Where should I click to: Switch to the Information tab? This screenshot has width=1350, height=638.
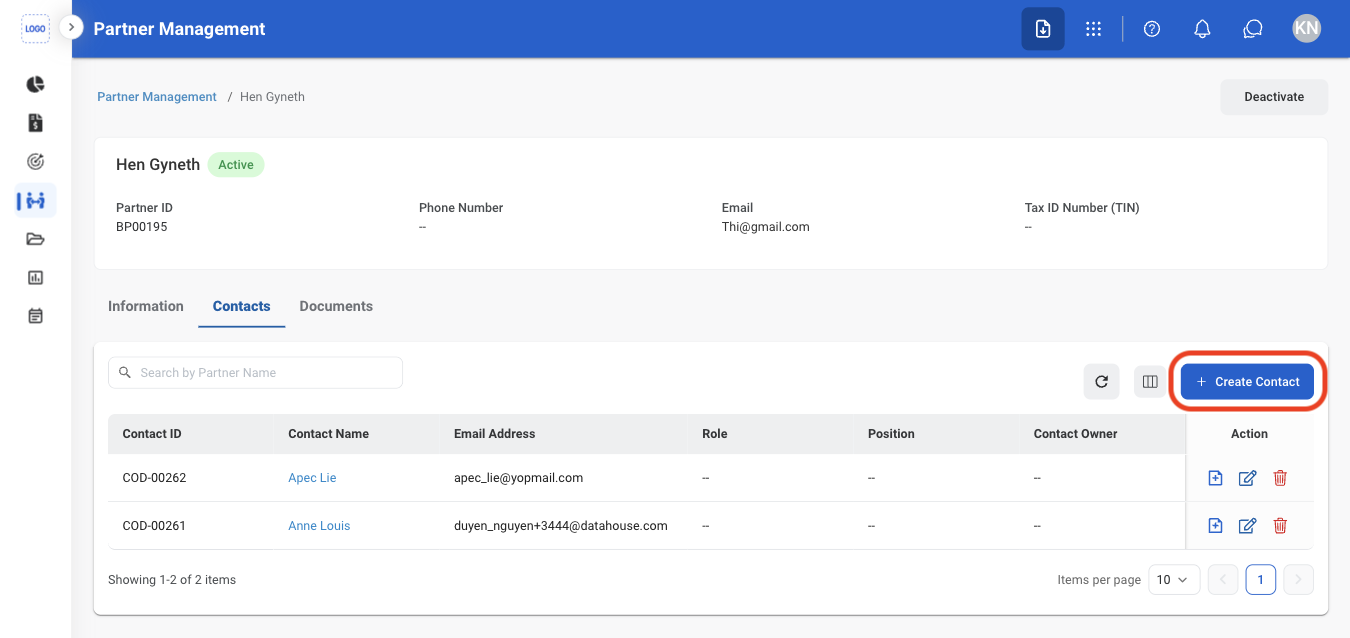tap(146, 306)
